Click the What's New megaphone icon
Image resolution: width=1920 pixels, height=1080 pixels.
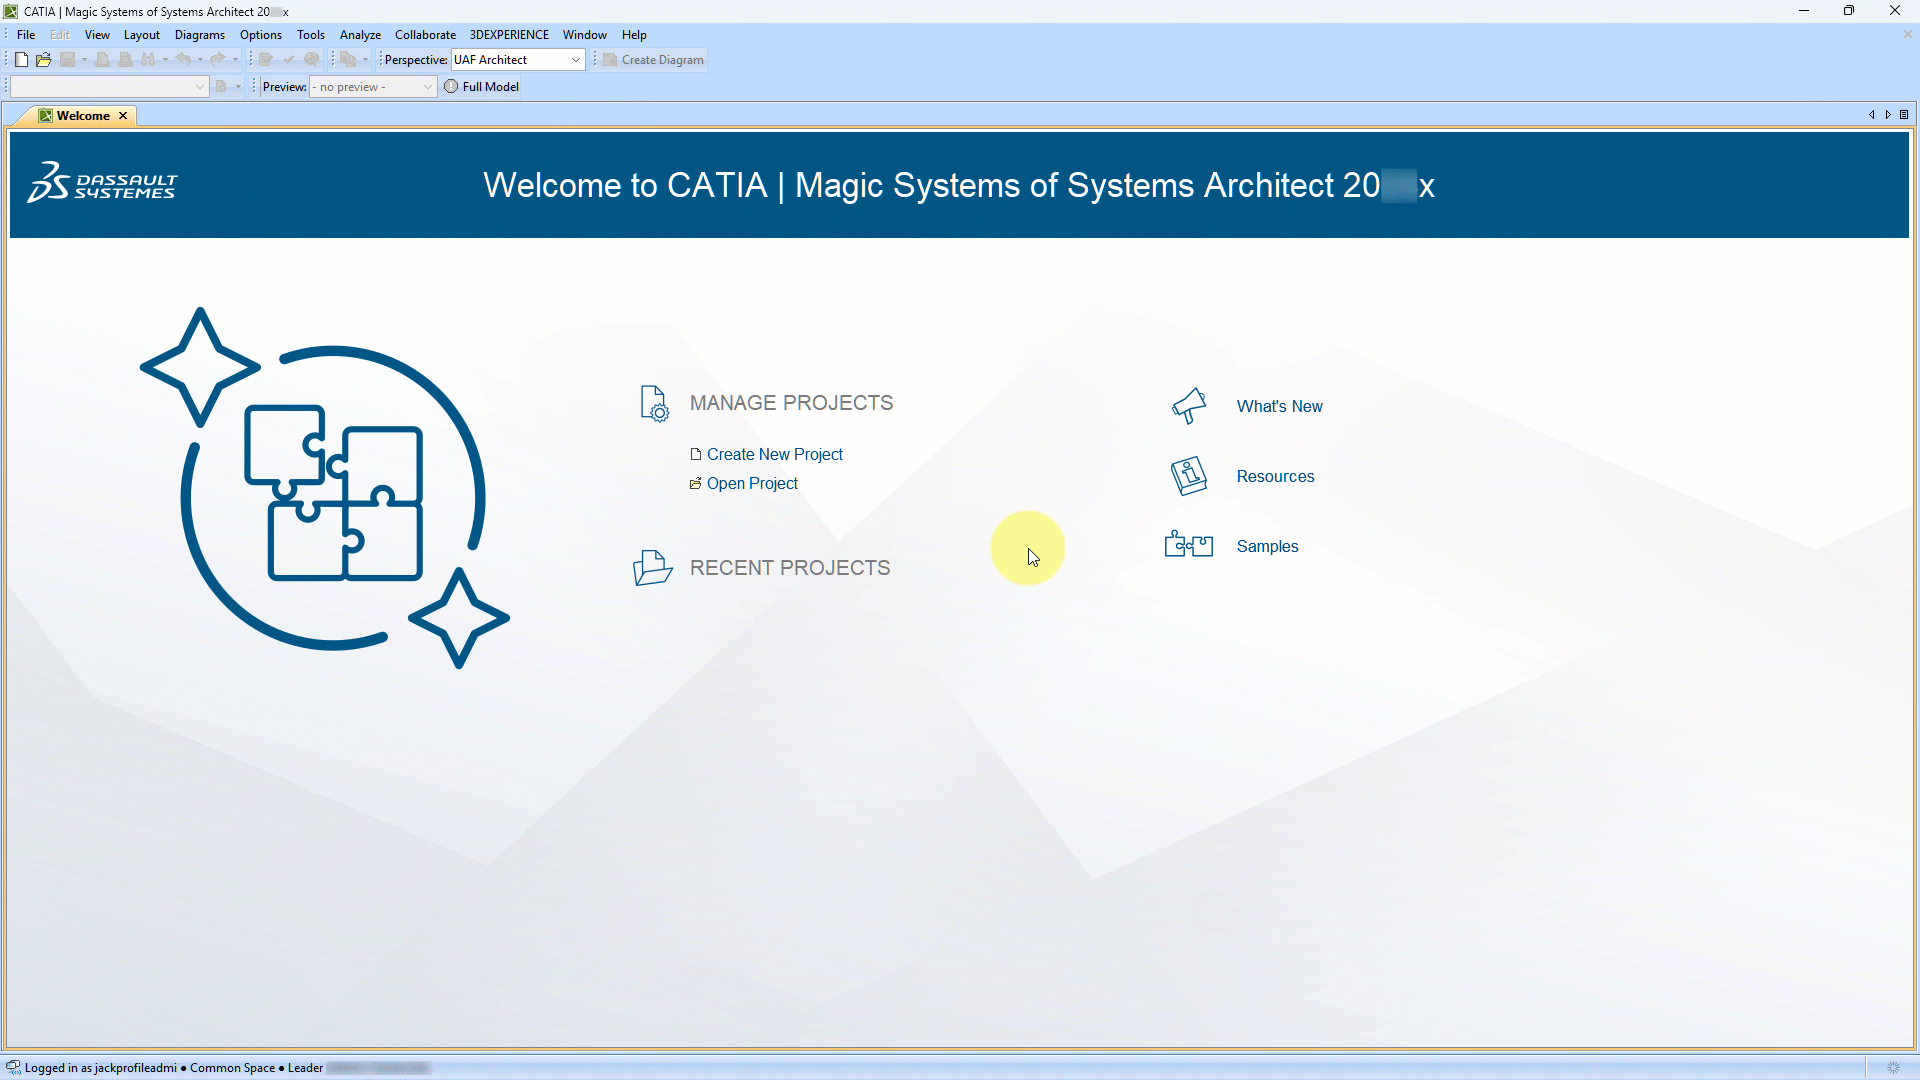point(1189,406)
